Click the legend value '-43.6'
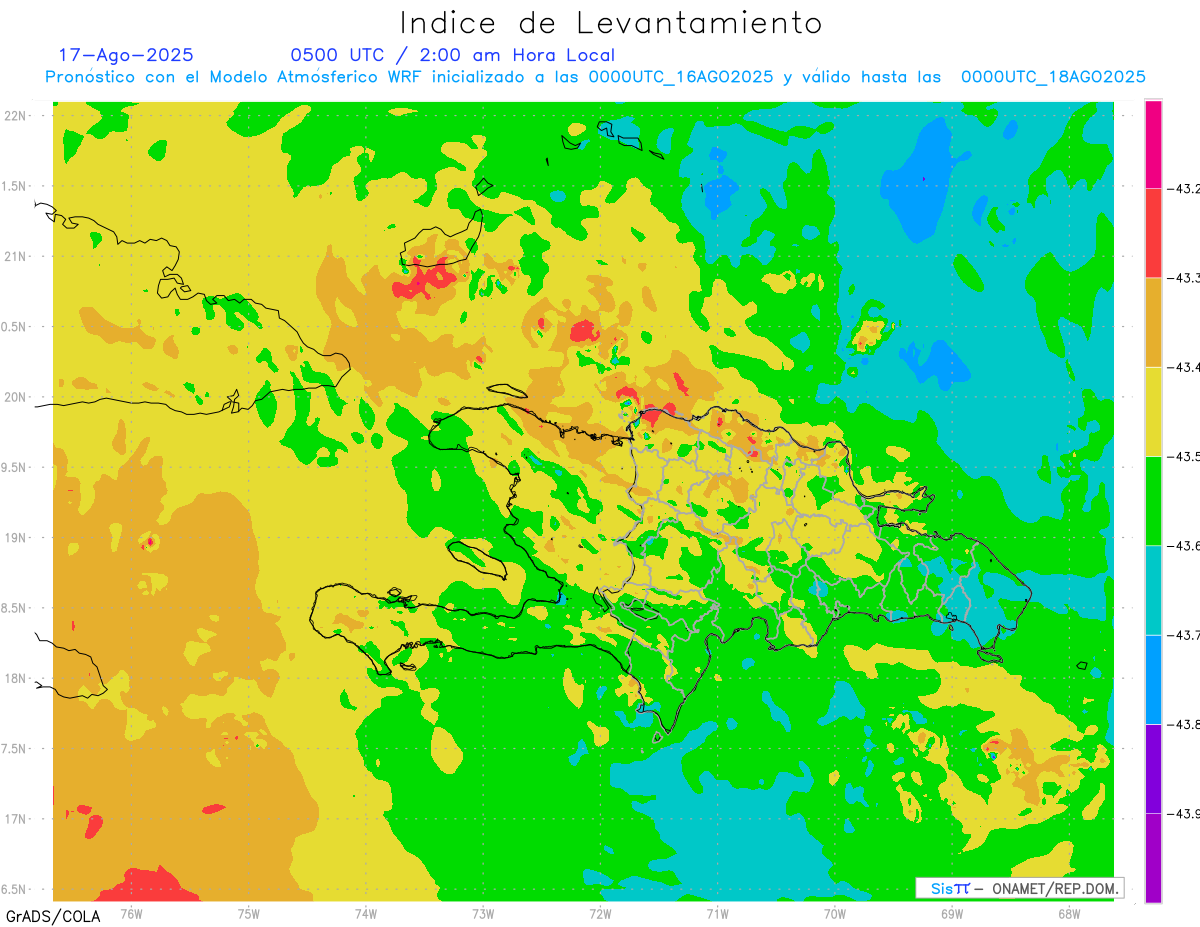 (x=1184, y=545)
